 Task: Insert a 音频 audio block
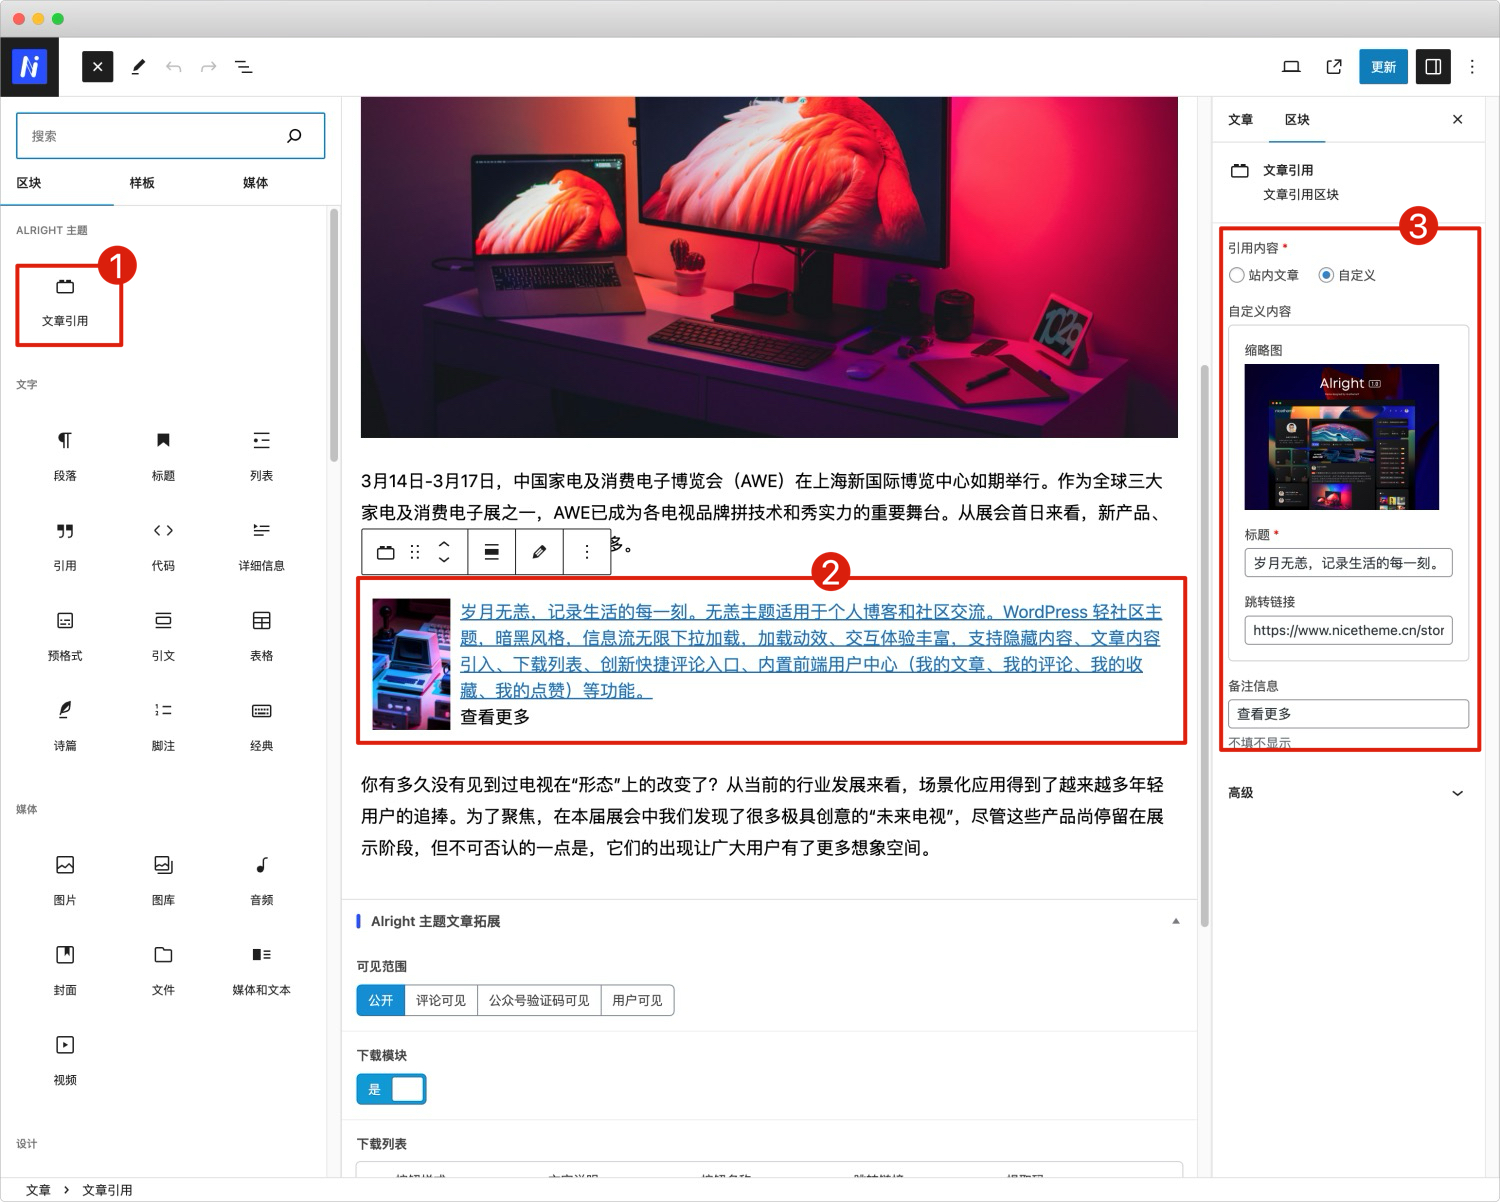tap(261, 880)
